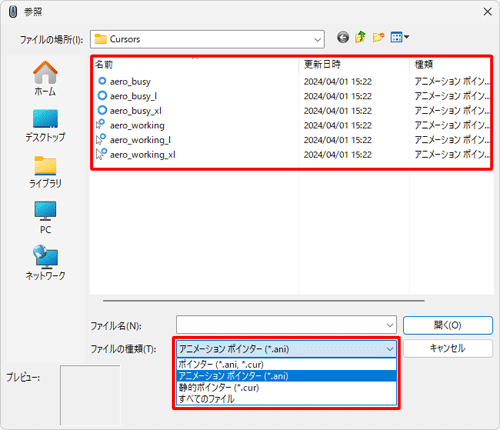
Task: Open Home in the places bar
Action: 45,79
